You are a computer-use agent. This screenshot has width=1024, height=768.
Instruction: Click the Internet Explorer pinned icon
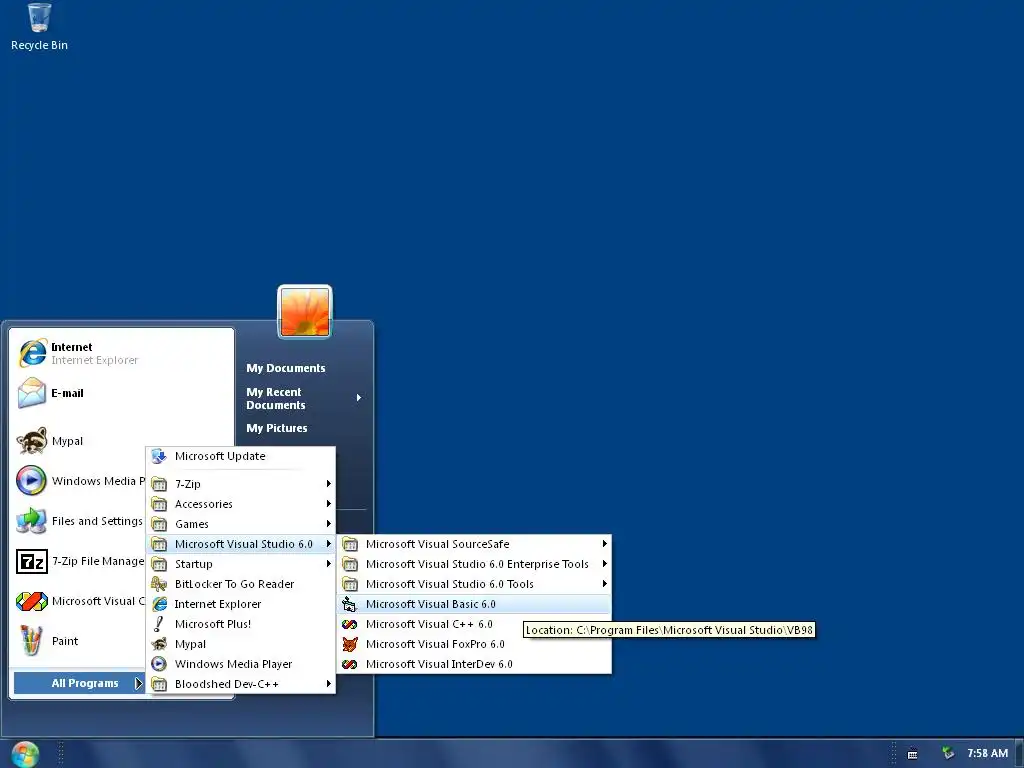(x=32, y=353)
